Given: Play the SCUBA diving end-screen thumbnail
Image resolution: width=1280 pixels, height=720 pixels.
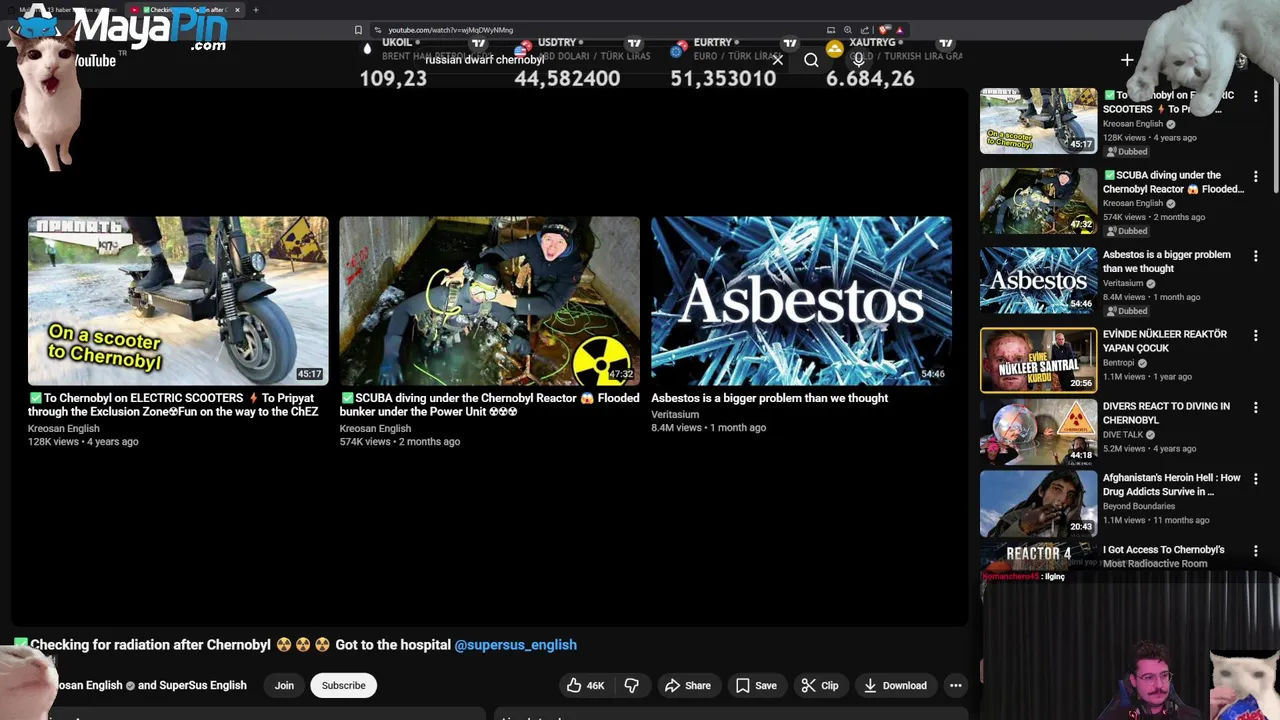Looking at the screenshot, I should pos(489,300).
